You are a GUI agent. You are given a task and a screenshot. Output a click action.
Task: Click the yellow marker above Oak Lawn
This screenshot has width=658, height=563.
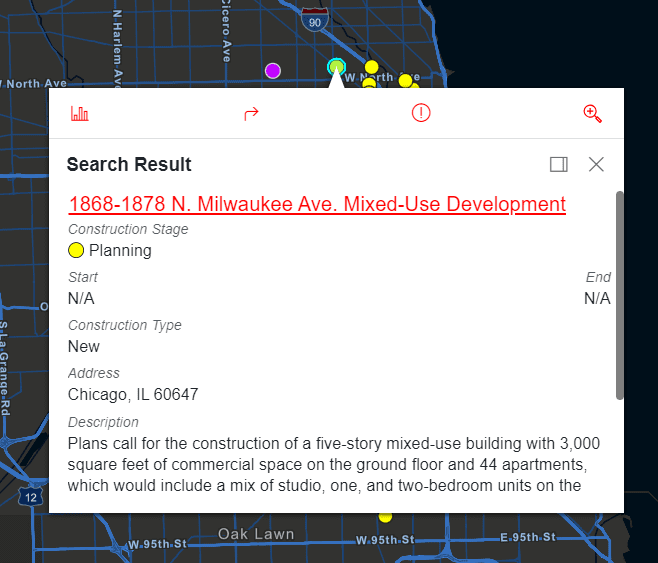pos(385,517)
